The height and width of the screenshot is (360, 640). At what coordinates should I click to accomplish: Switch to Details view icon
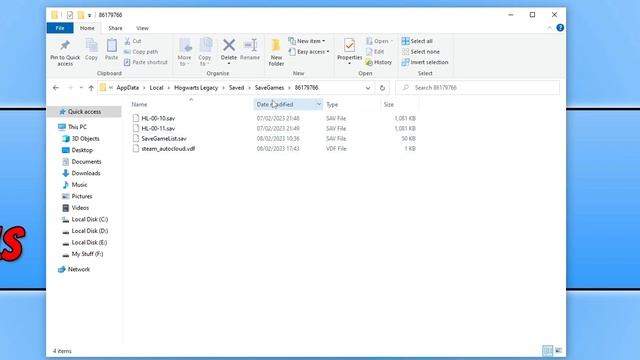(547, 351)
